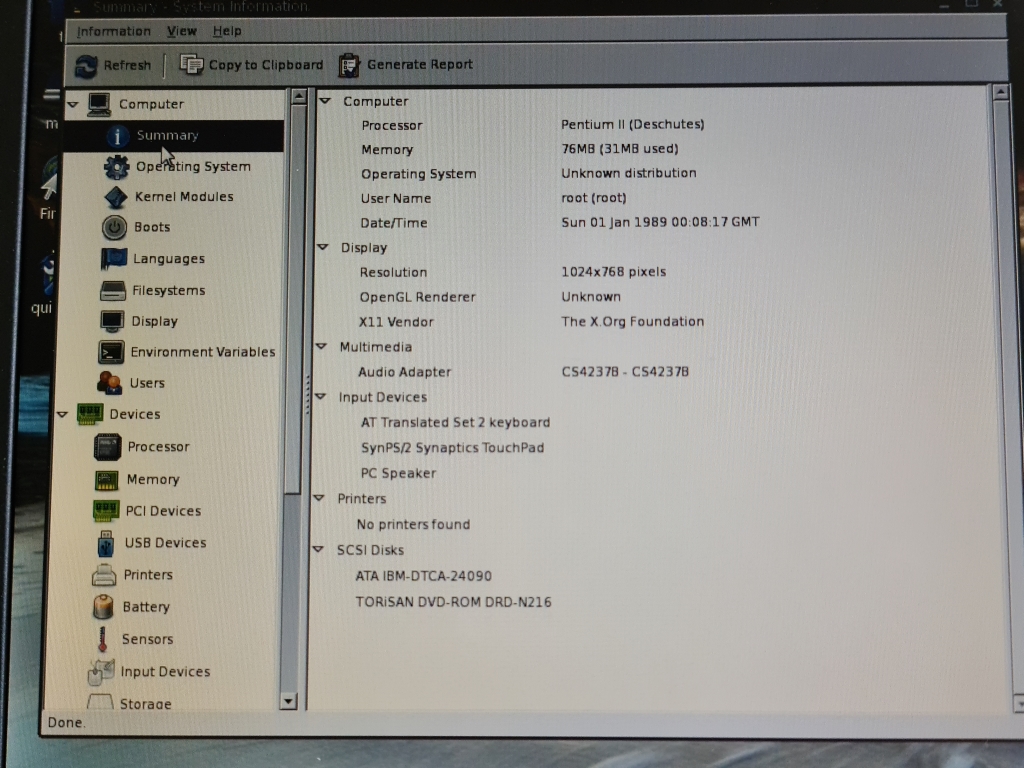Open the Operating System gear icon
This screenshot has width=1024, height=768.
pos(117,167)
